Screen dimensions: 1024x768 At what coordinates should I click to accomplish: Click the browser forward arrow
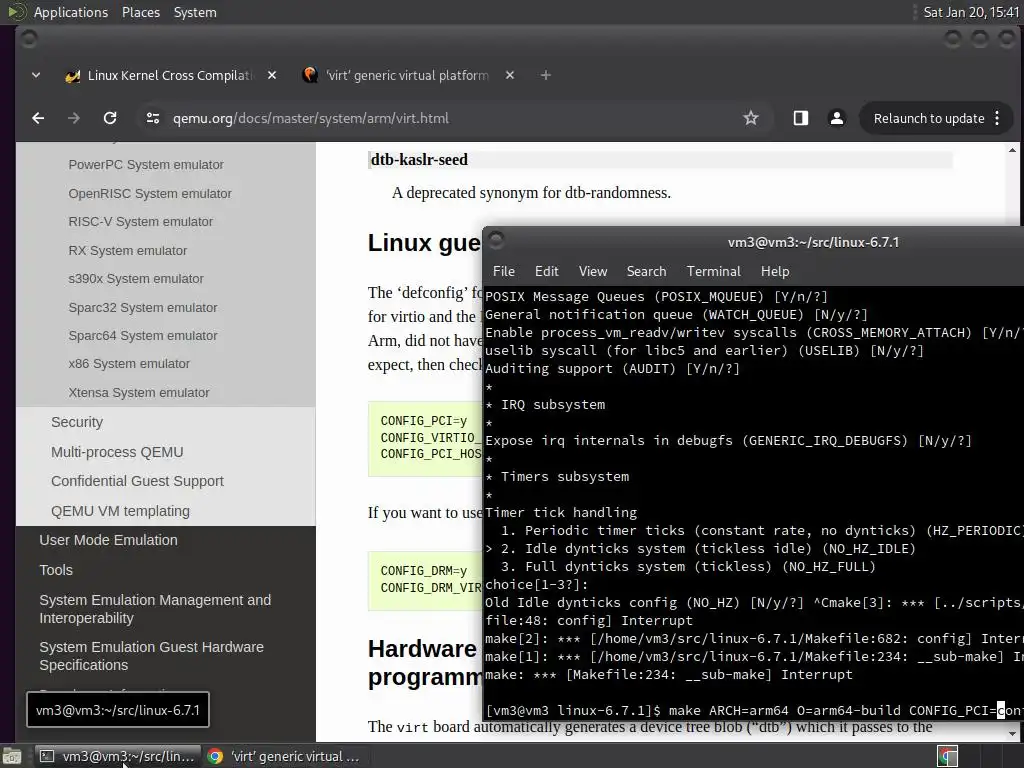coord(74,118)
